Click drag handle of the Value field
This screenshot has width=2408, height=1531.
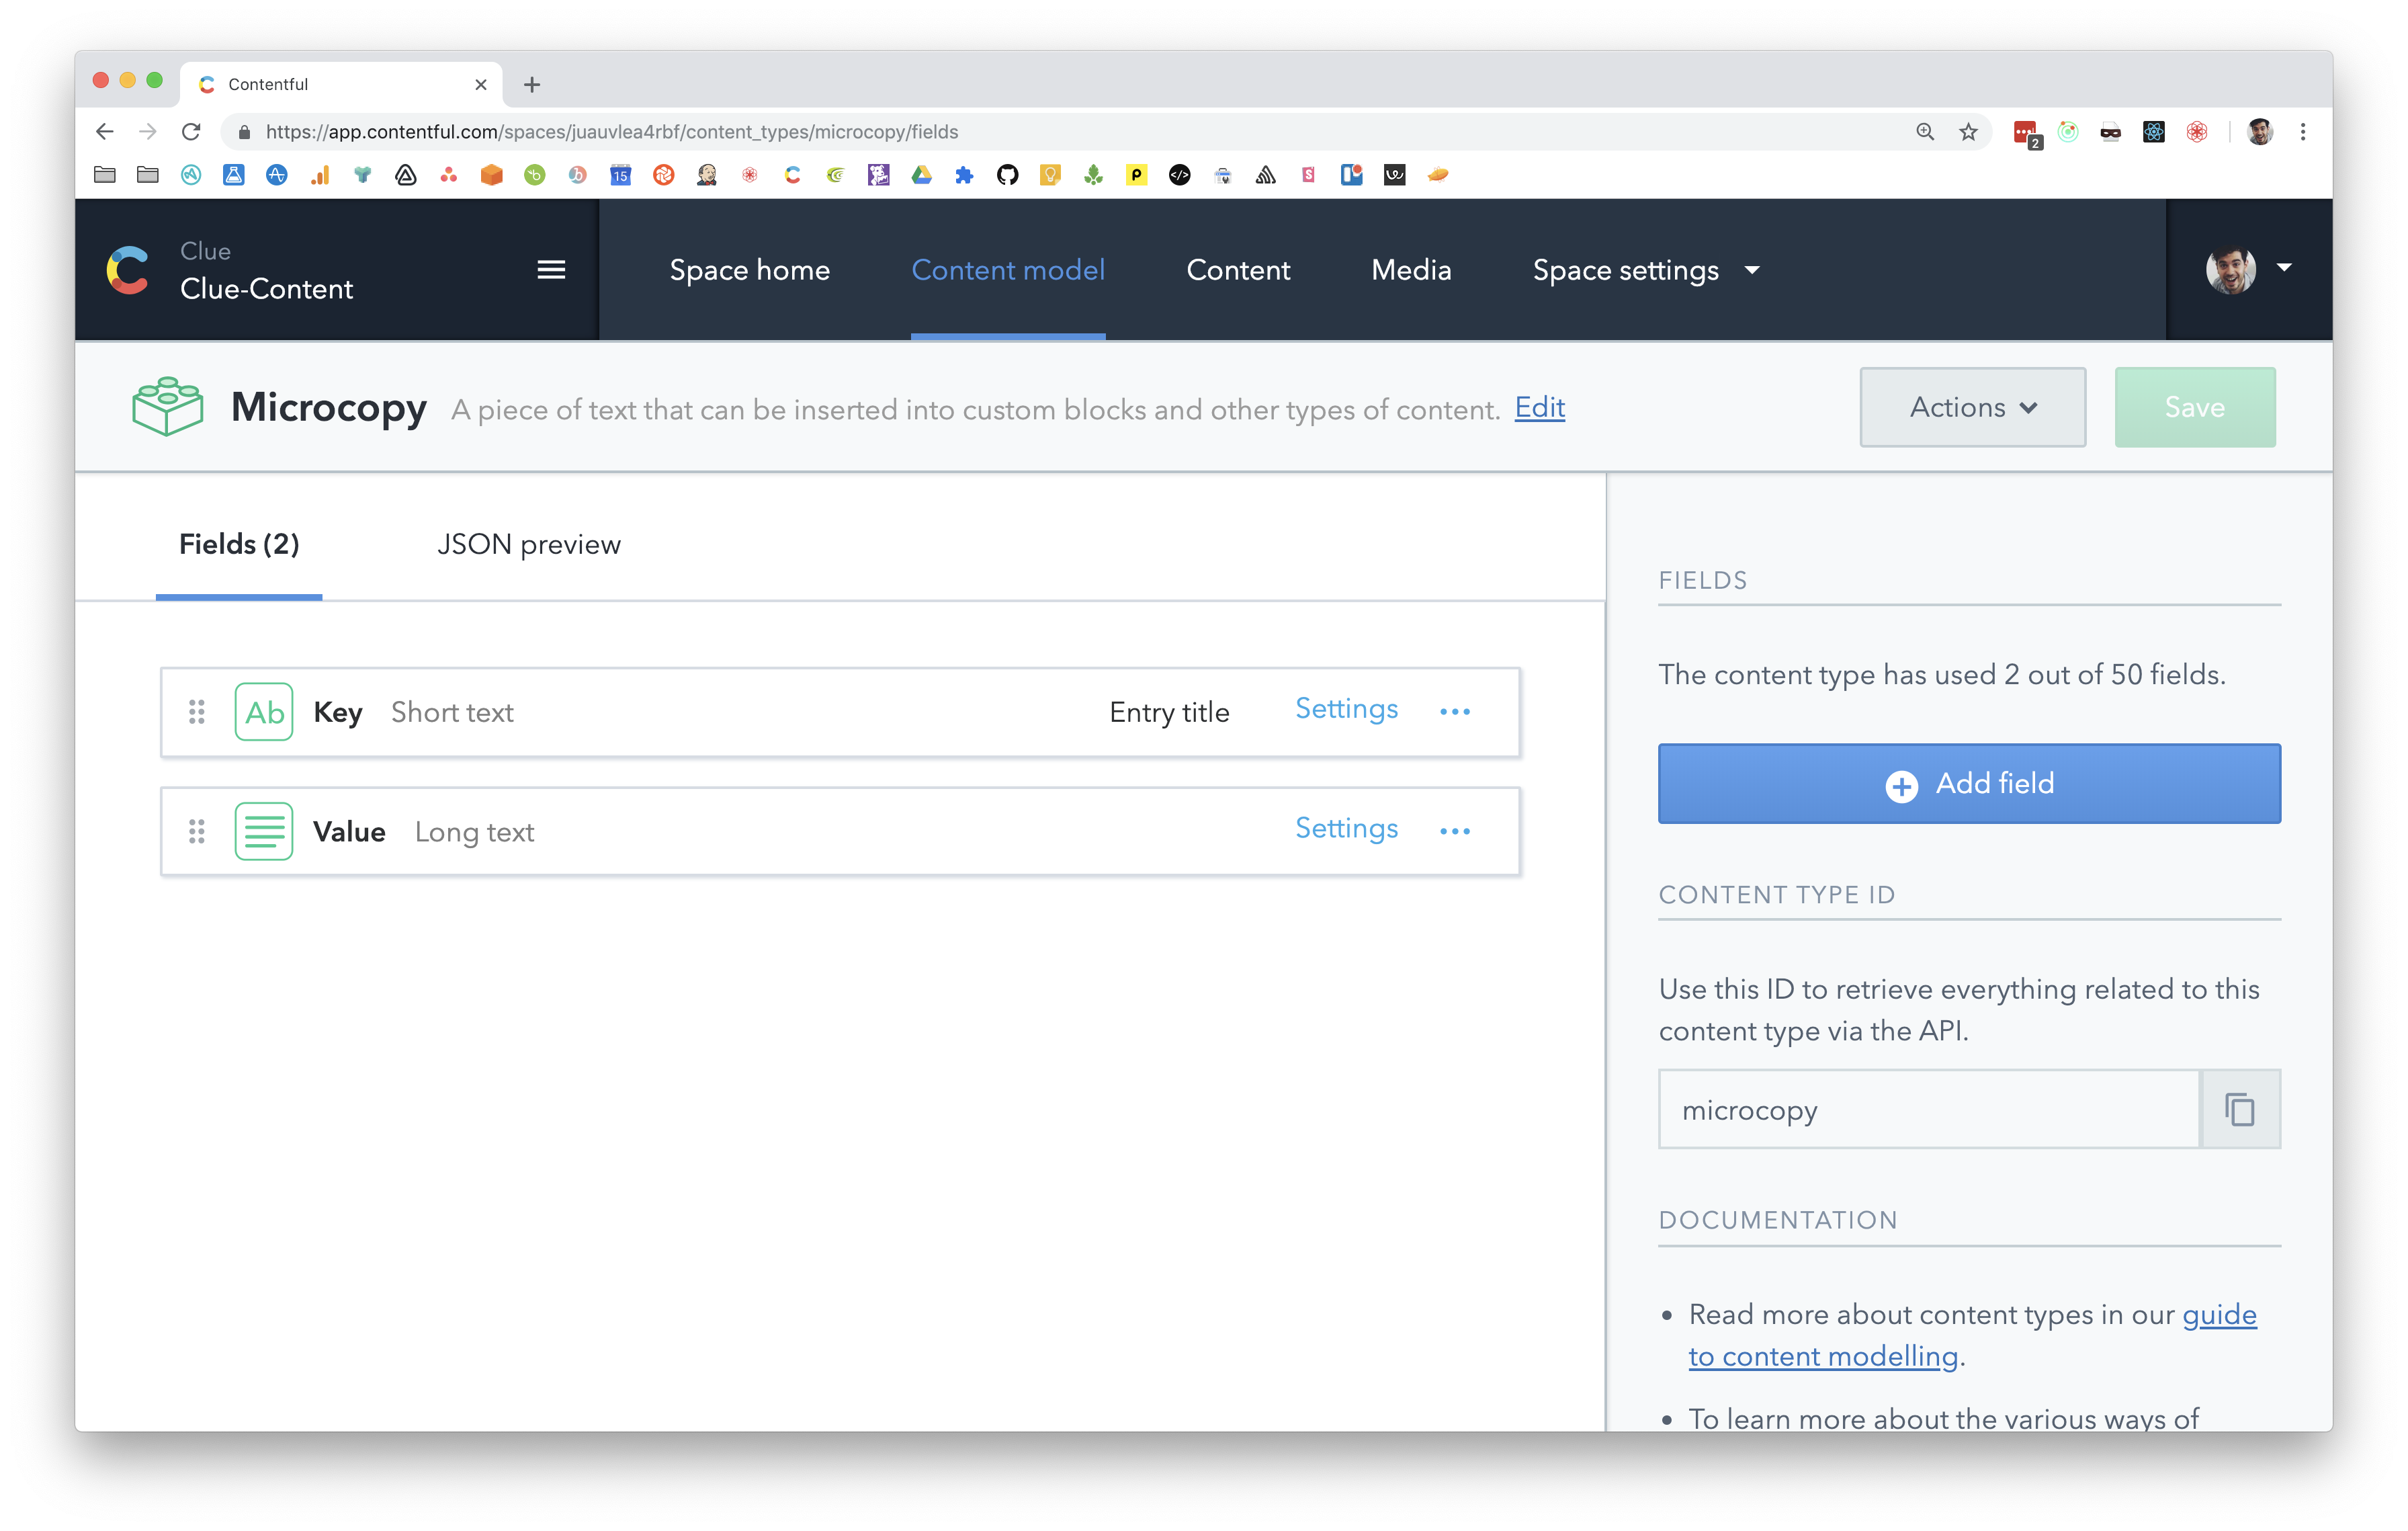[197, 831]
